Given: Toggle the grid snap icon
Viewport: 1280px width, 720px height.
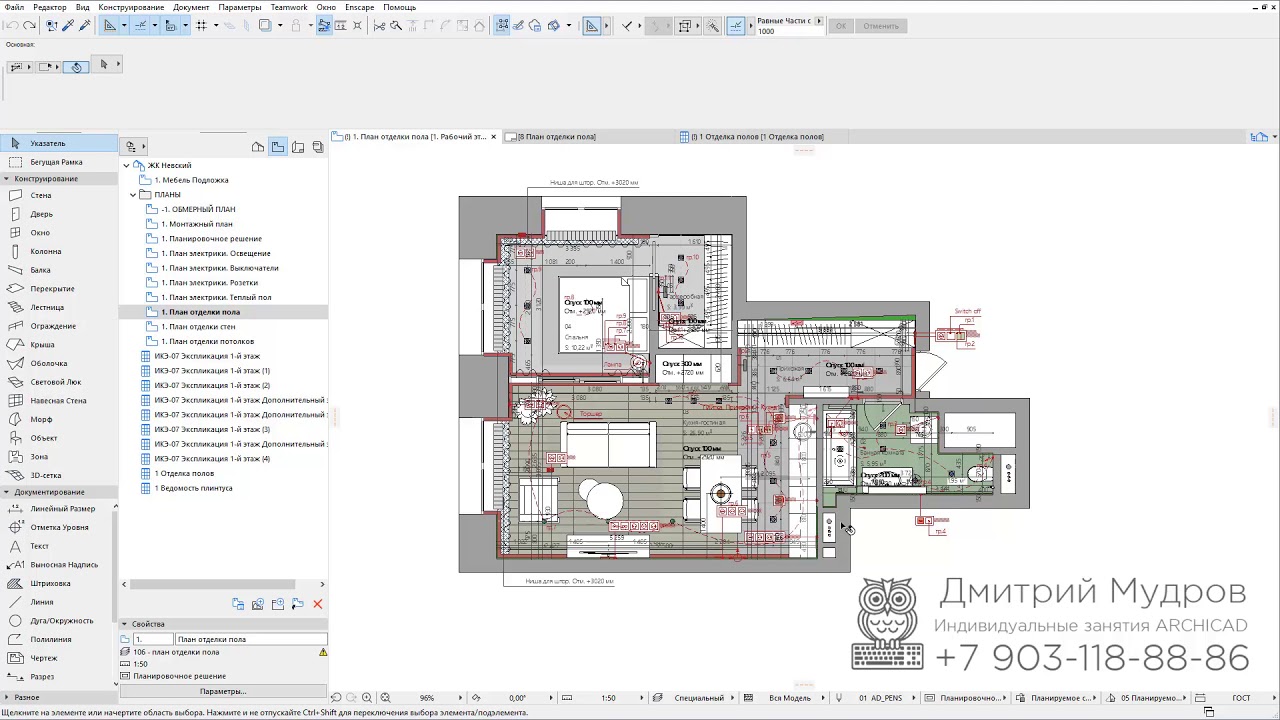Looking at the screenshot, I should 201,25.
